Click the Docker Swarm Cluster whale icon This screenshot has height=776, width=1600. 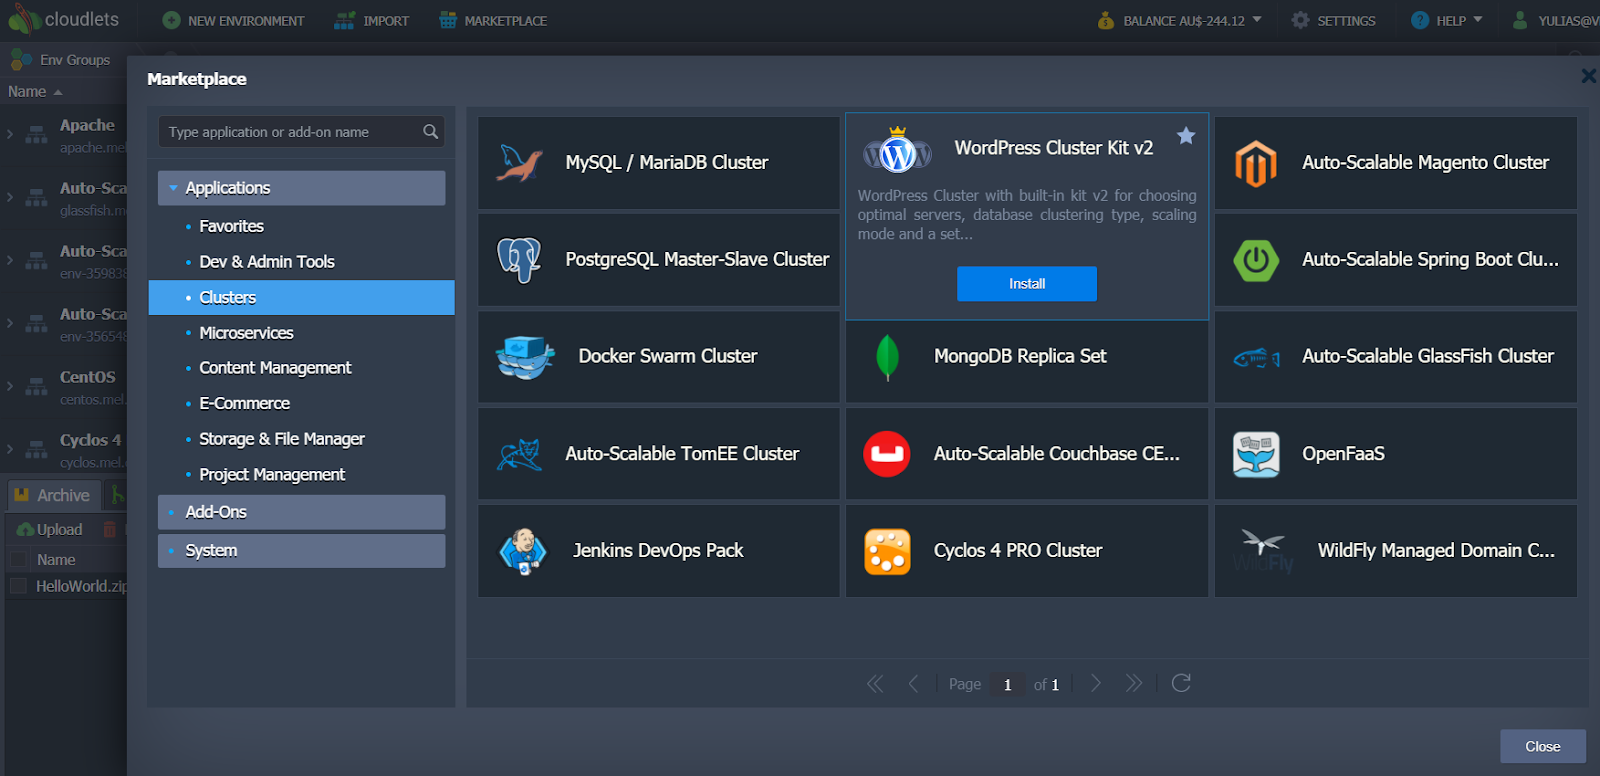(x=525, y=357)
